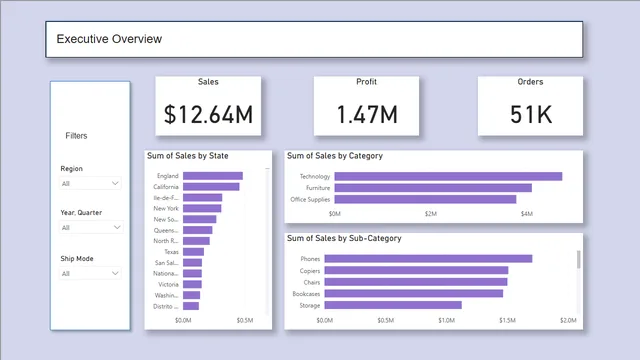Click the $0.5M axis label in State chart
The image size is (640, 360).
(x=245, y=320)
